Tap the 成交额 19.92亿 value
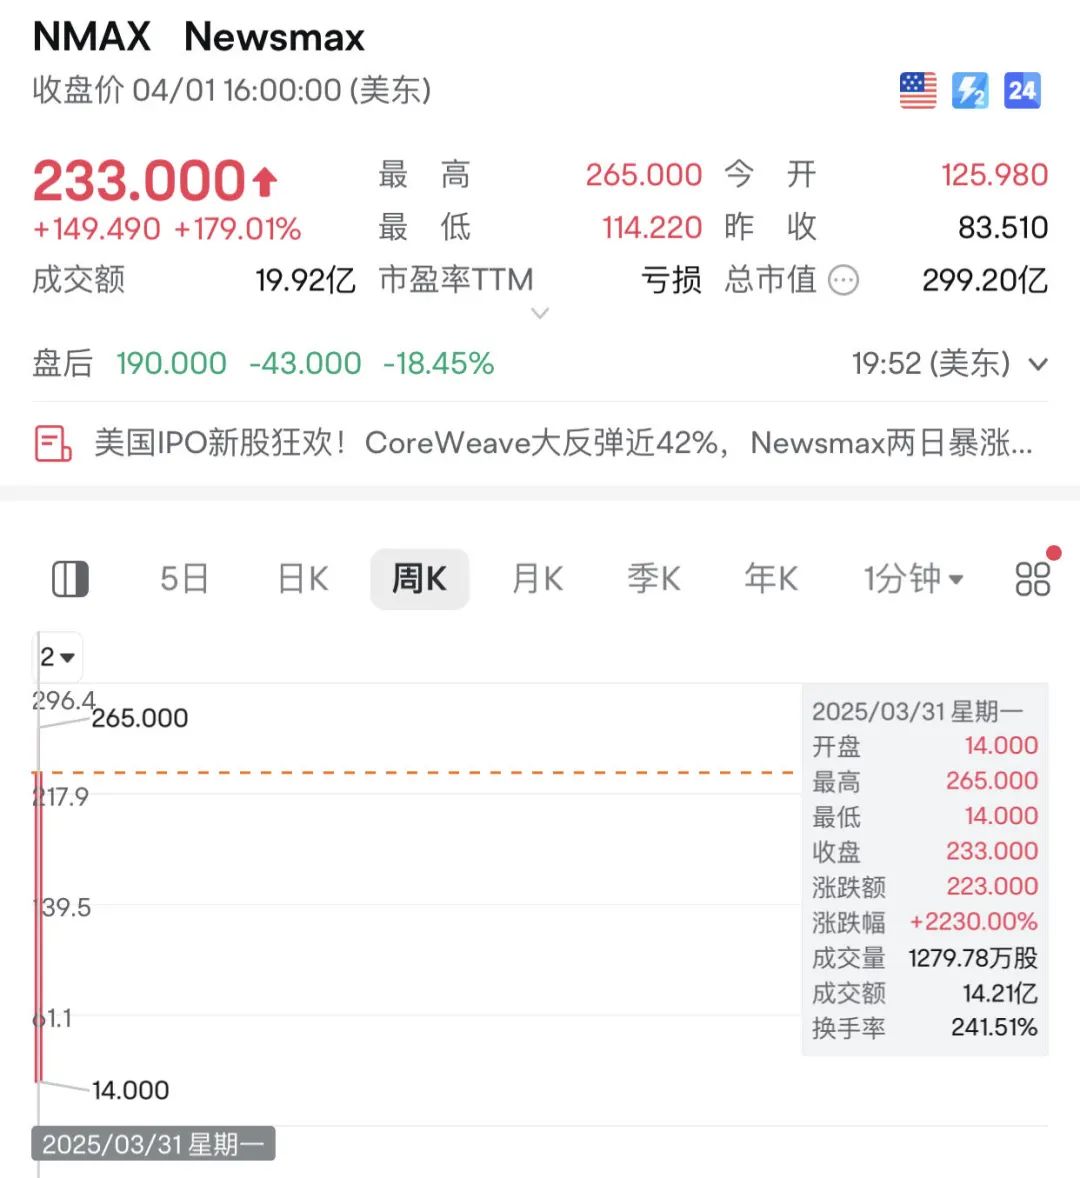Screen dimensions: 1080x1178 [x=305, y=280]
